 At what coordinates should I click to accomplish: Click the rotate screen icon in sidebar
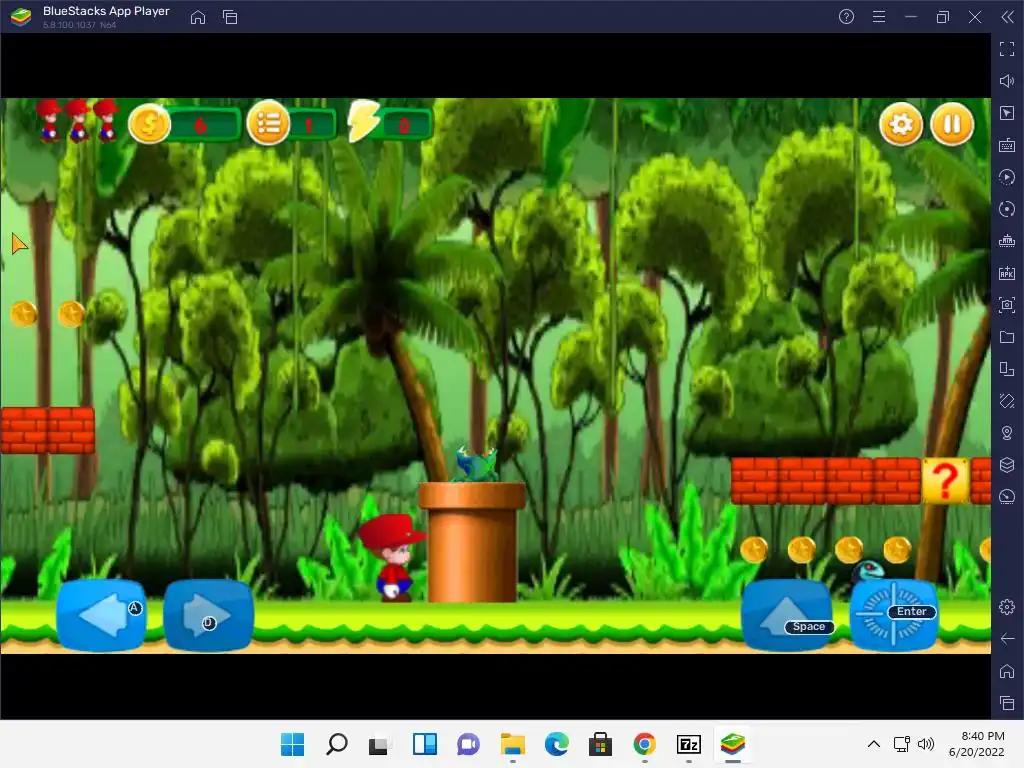click(1007, 401)
